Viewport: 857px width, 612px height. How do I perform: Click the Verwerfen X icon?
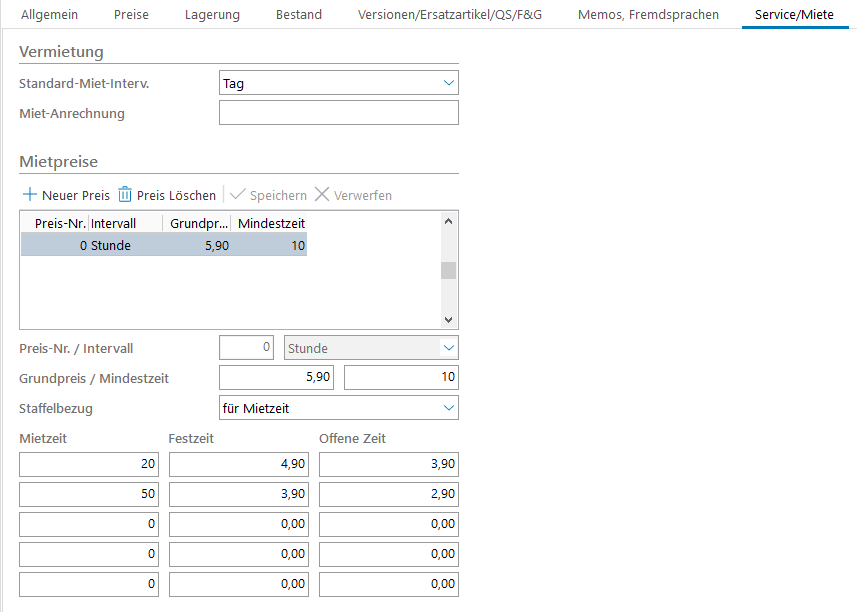click(322, 195)
